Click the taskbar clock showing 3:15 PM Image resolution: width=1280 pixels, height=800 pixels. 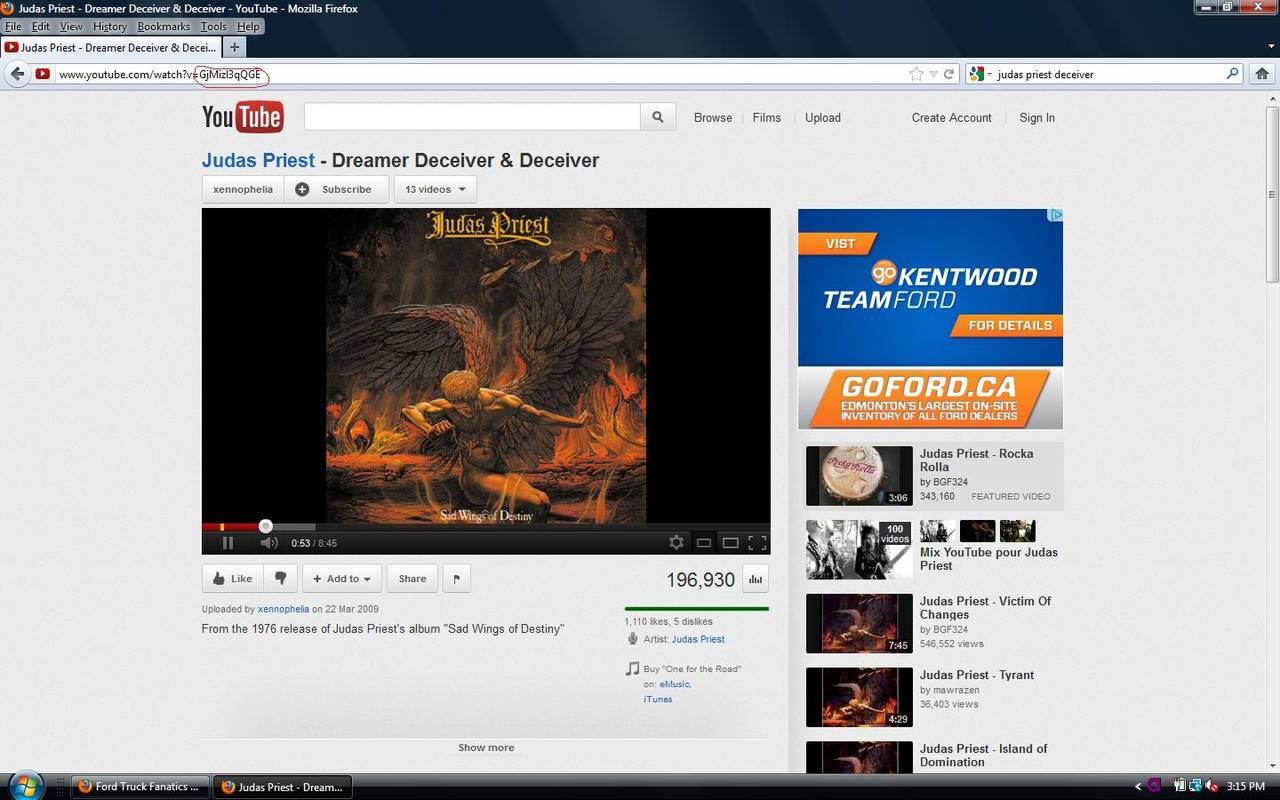coord(1246,787)
